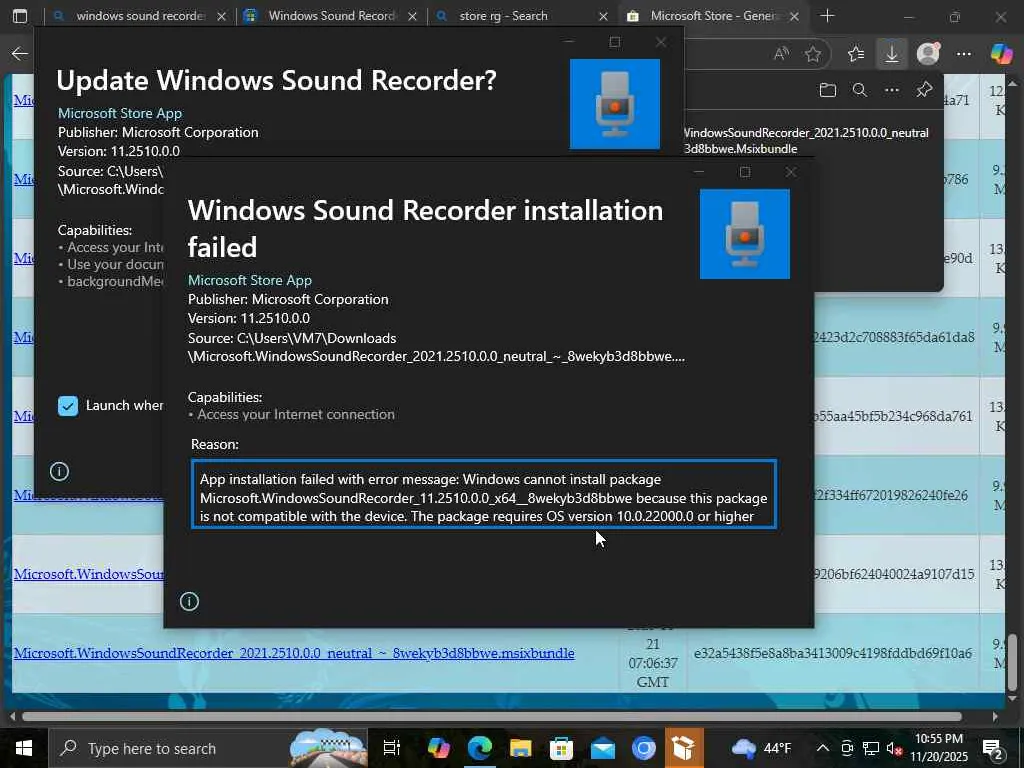Toggle Read aloud icon in address bar
1024x768 pixels.
click(781, 54)
